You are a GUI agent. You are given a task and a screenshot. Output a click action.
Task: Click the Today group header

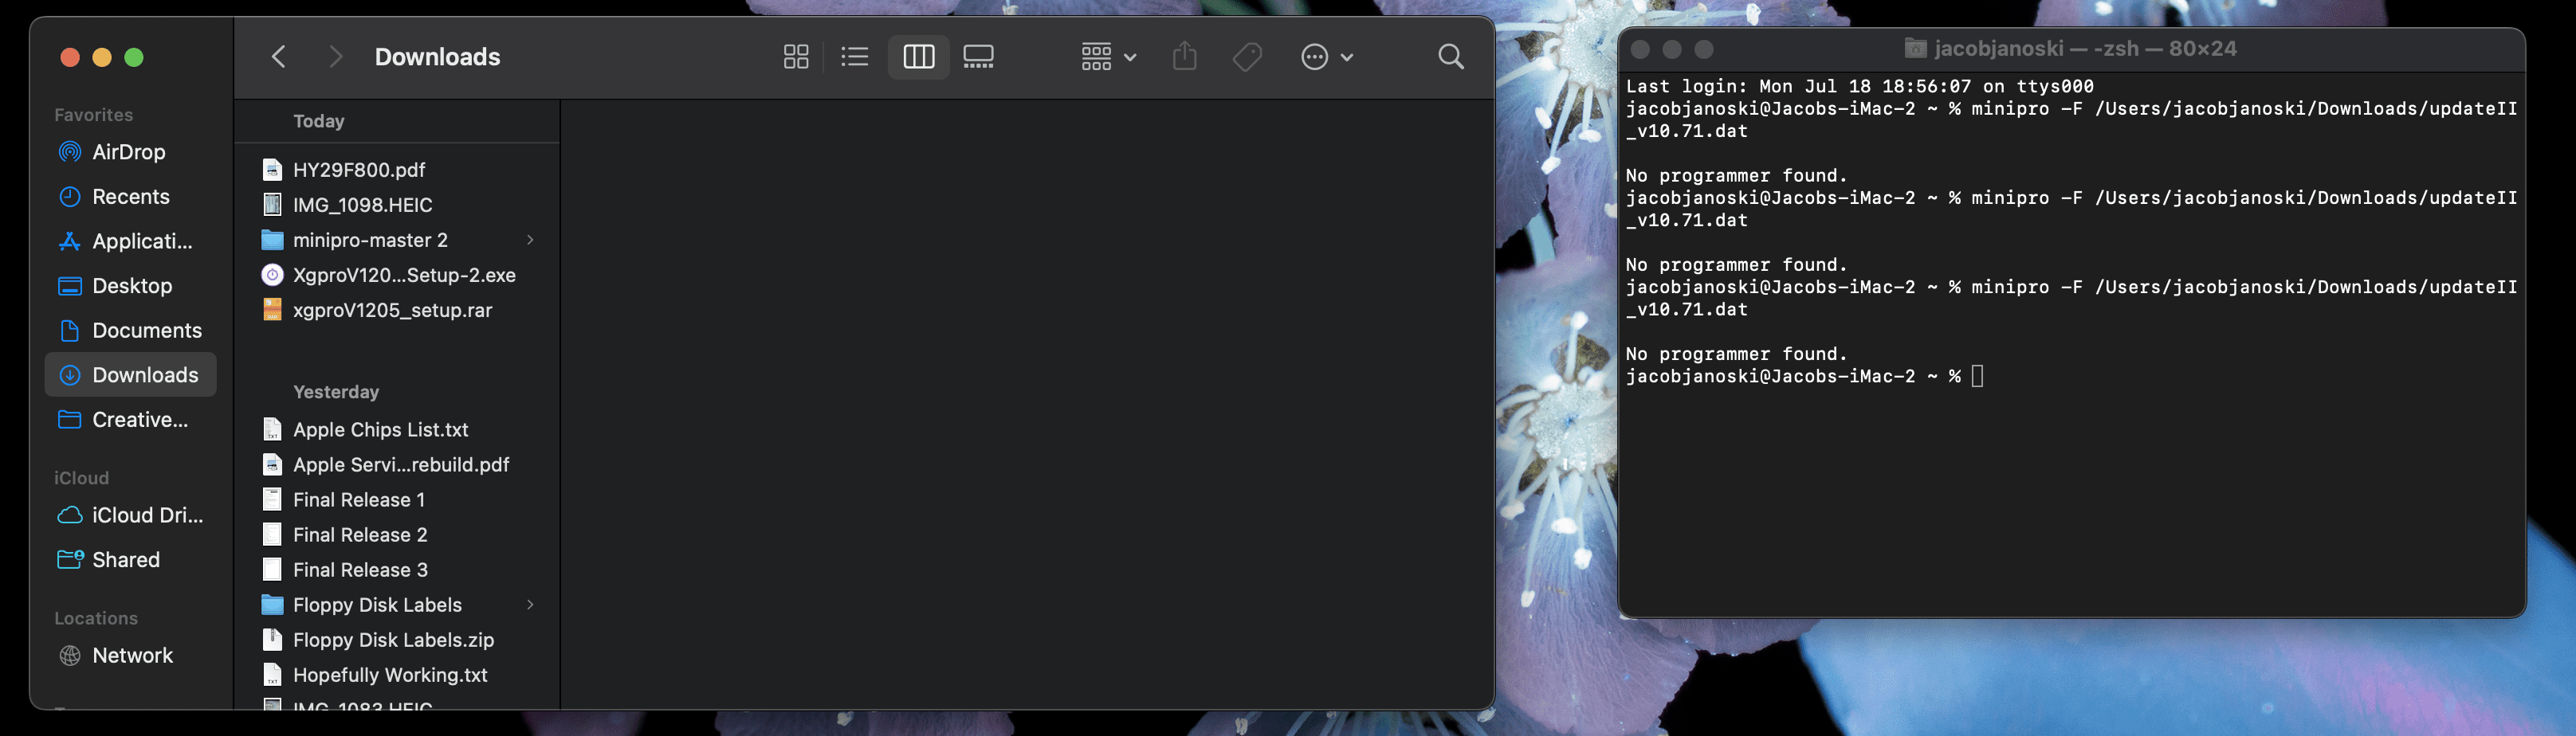tap(319, 121)
